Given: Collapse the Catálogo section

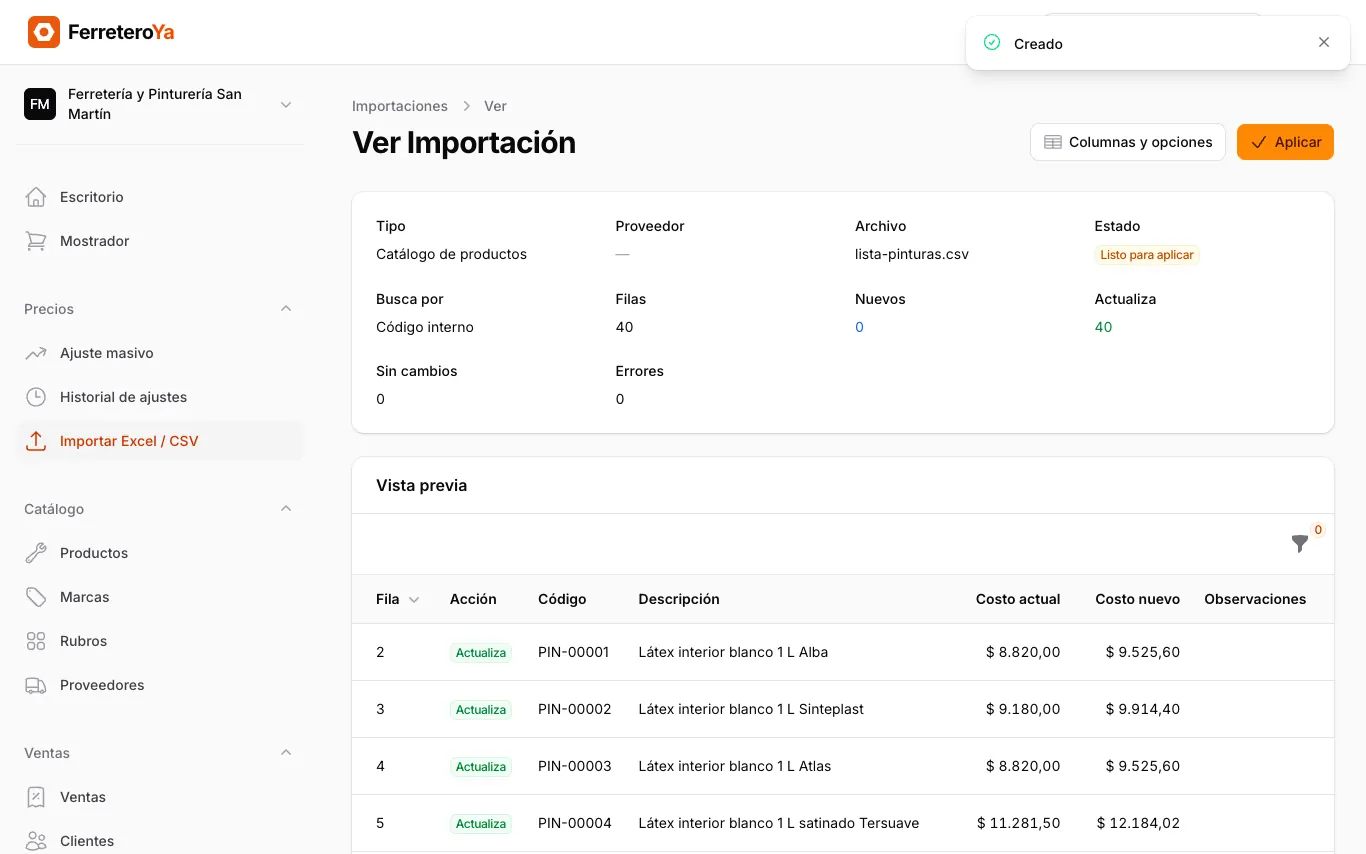Looking at the screenshot, I should [x=286, y=509].
